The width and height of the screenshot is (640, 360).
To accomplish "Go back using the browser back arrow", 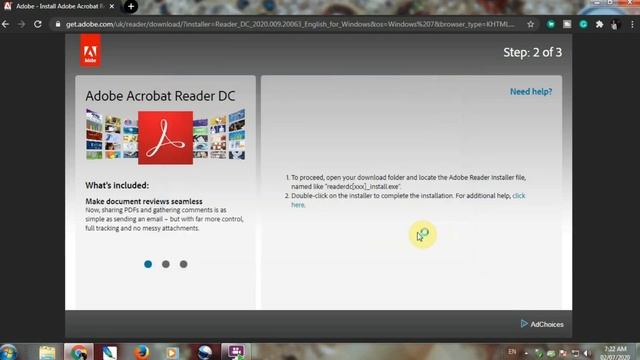I will (x=6, y=24).
